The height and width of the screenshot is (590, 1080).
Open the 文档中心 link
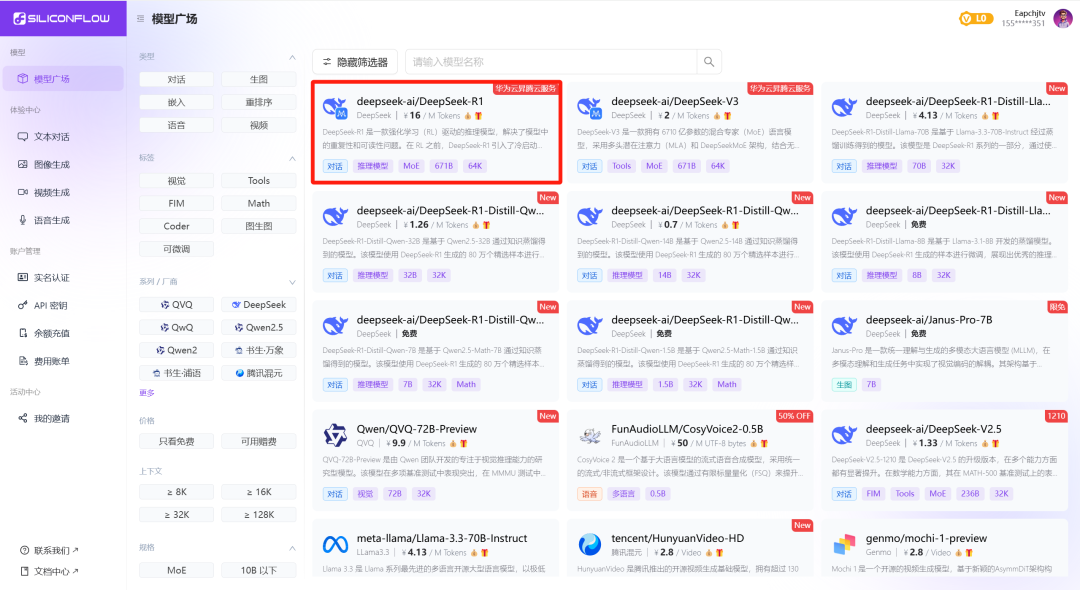click(x=52, y=571)
